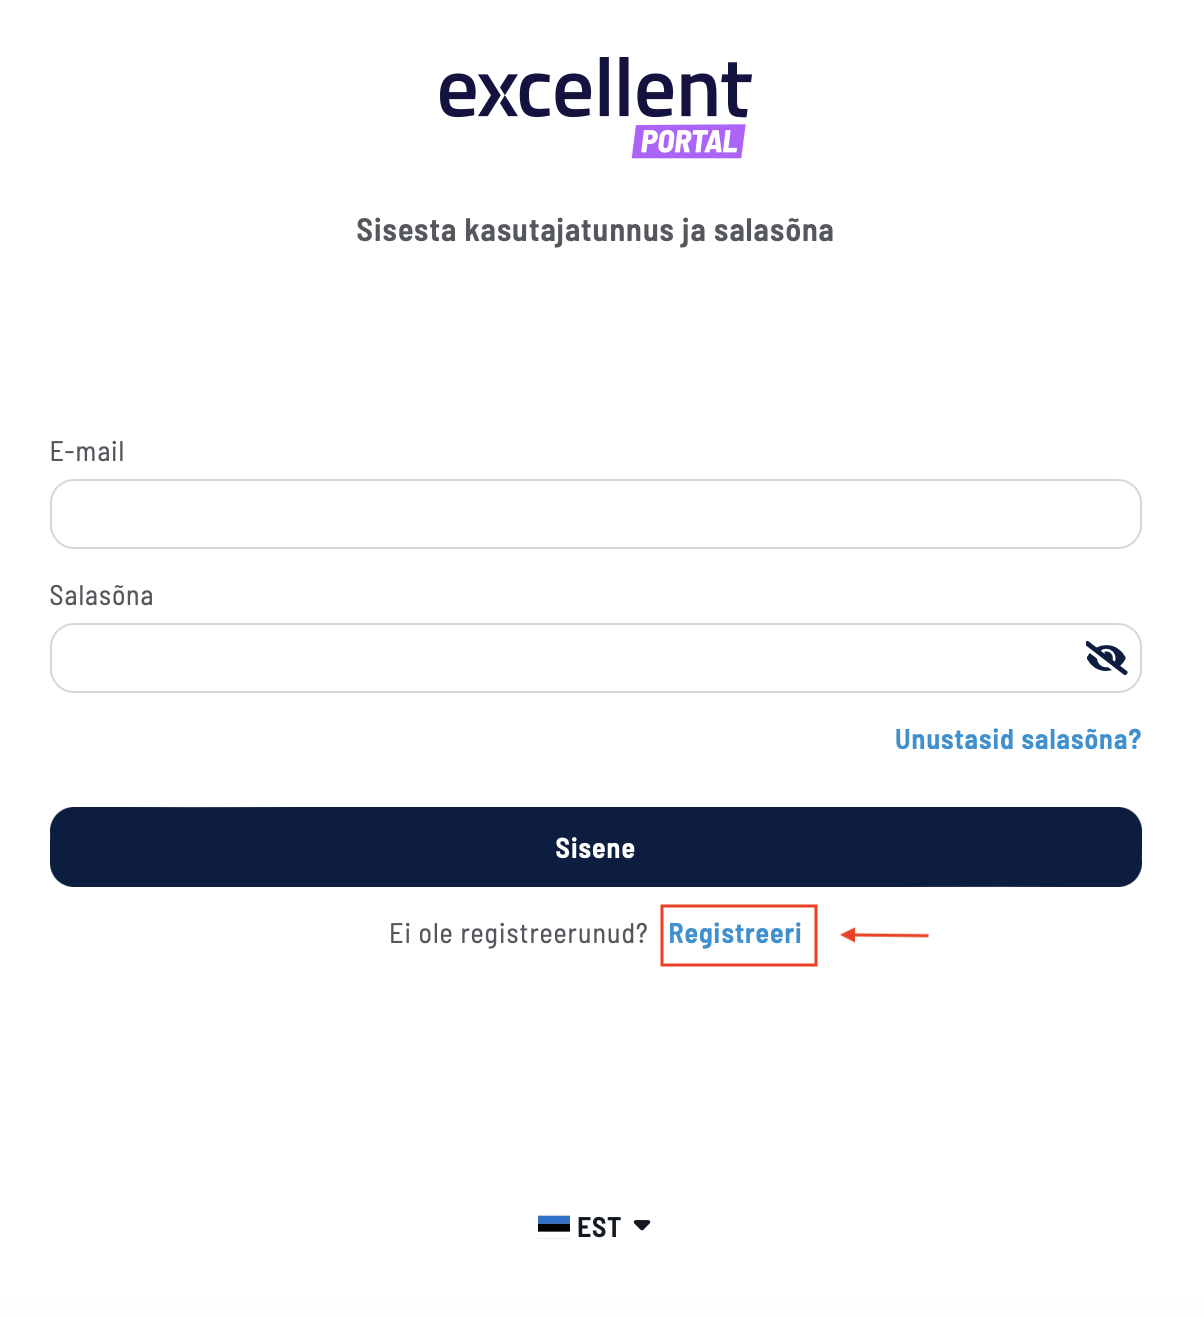The height and width of the screenshot is (1317, 1204).
Task: Click the E-mail field label
Action: (87, 452)
